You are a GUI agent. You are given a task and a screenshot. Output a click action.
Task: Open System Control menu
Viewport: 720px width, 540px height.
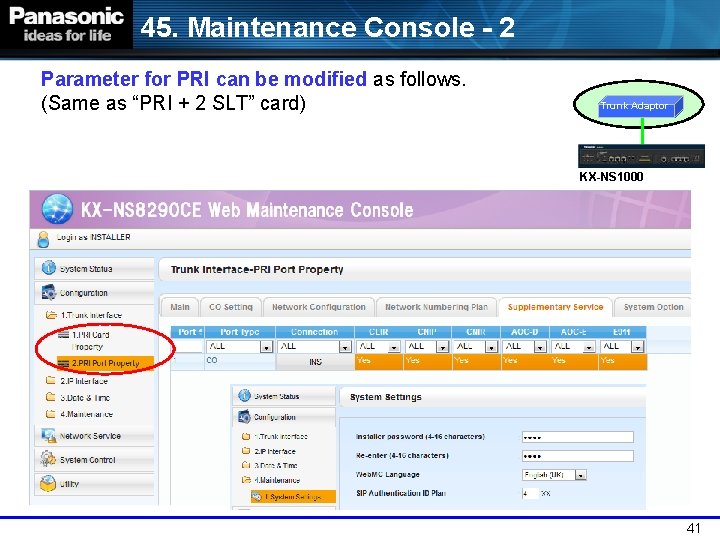pos(94,460)
